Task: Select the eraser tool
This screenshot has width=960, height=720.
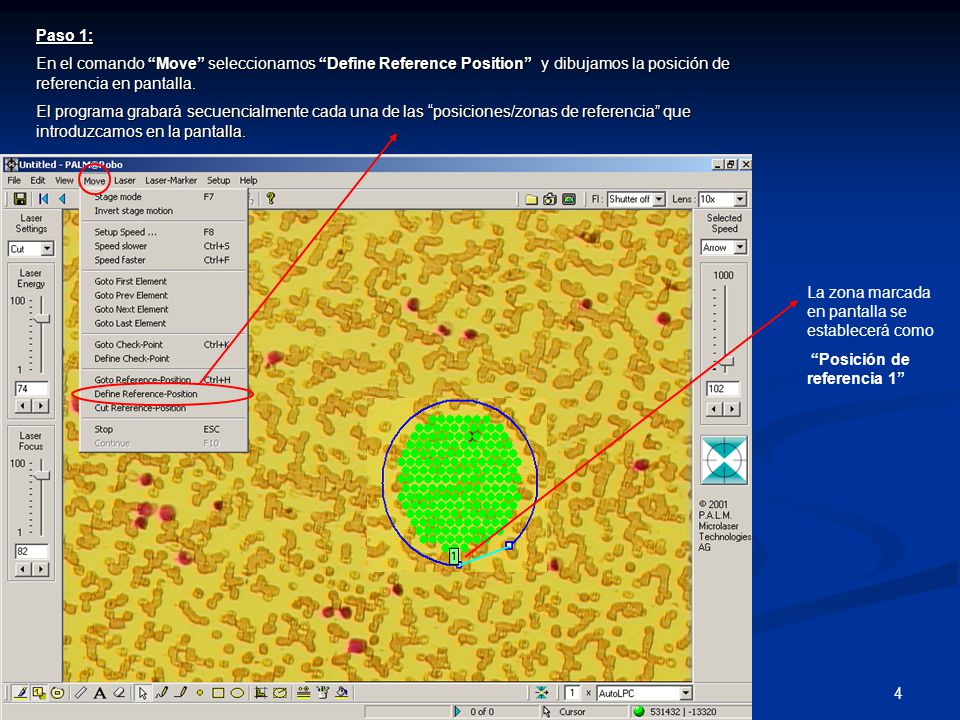Action: [x=119, y=692]
